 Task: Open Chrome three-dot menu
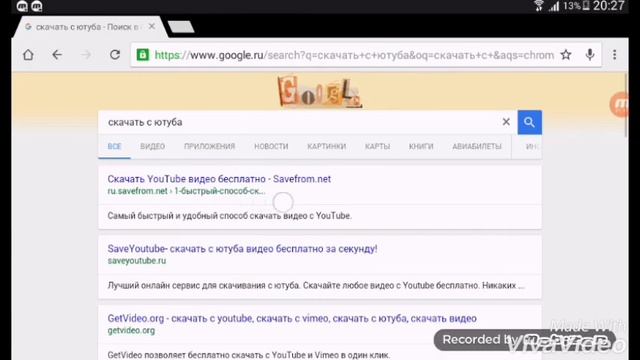614,55
